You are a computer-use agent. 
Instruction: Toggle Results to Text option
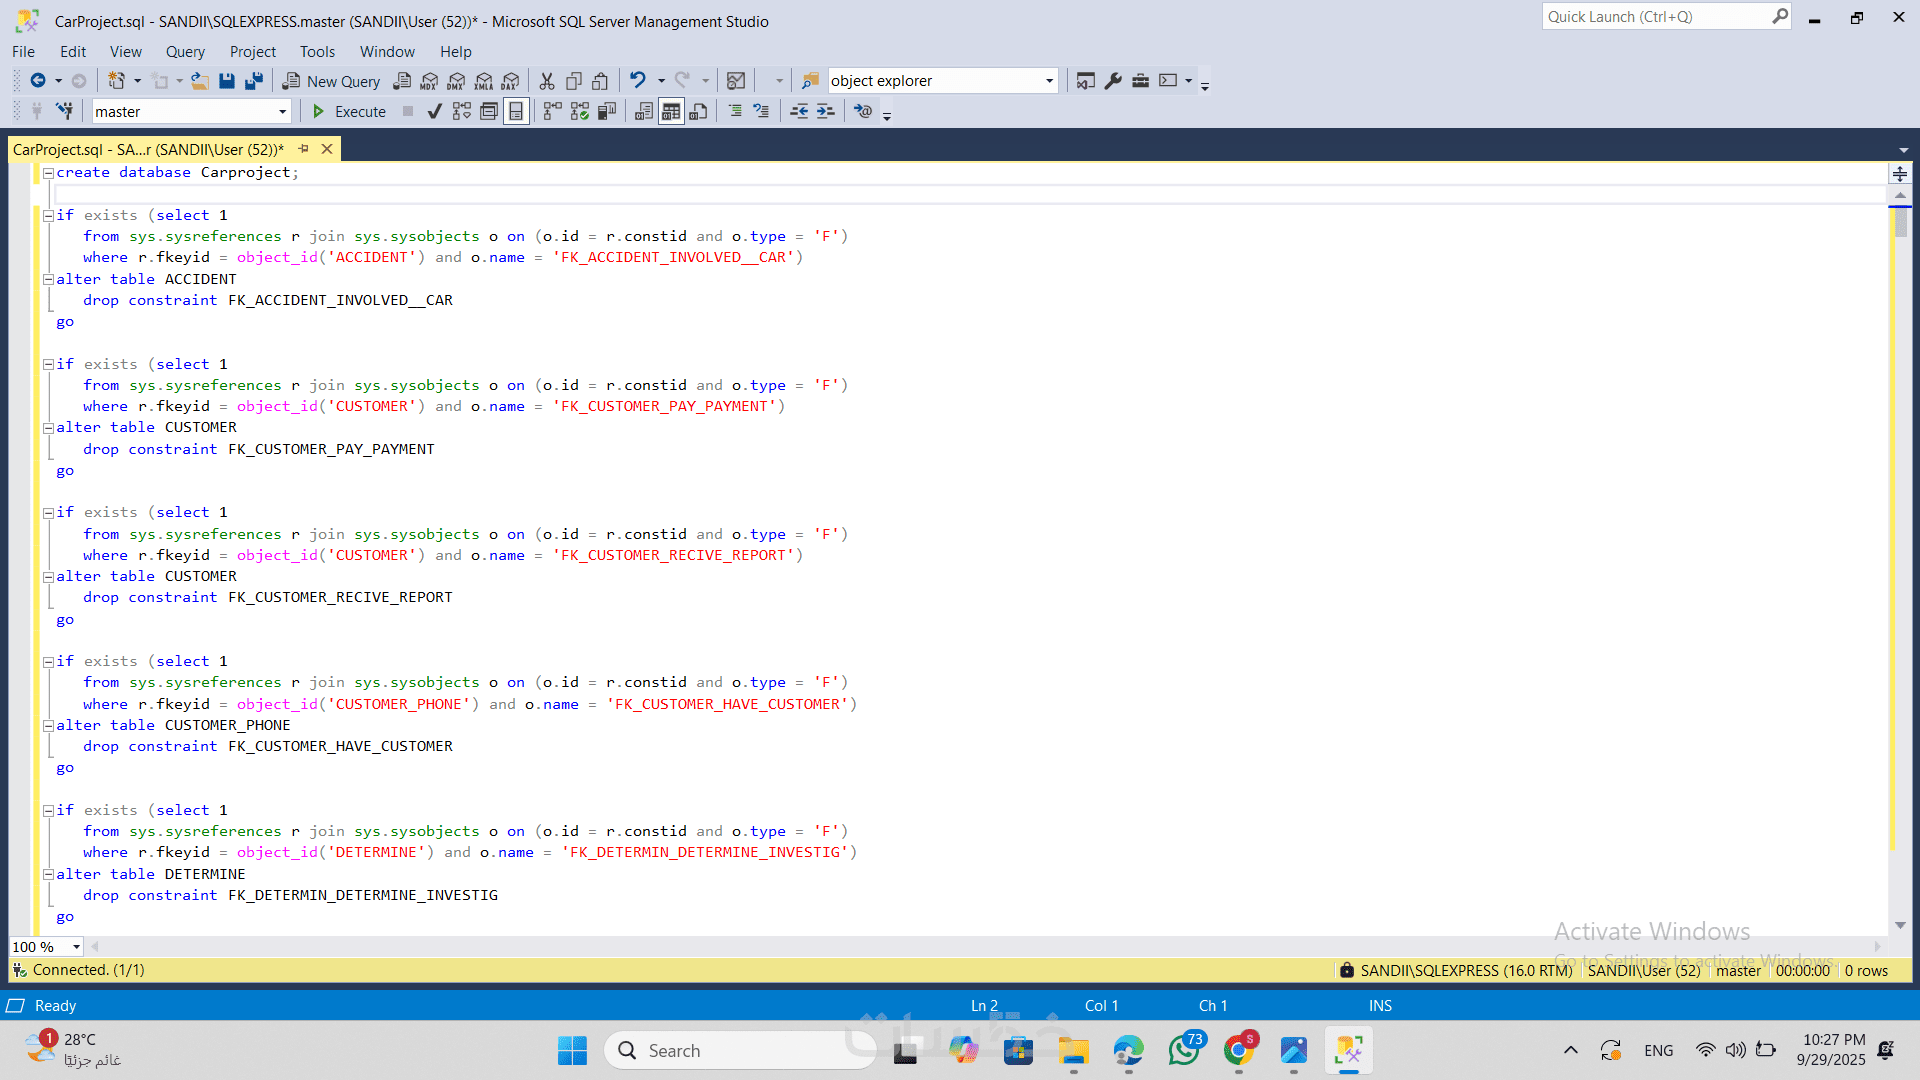pos(644,111)
